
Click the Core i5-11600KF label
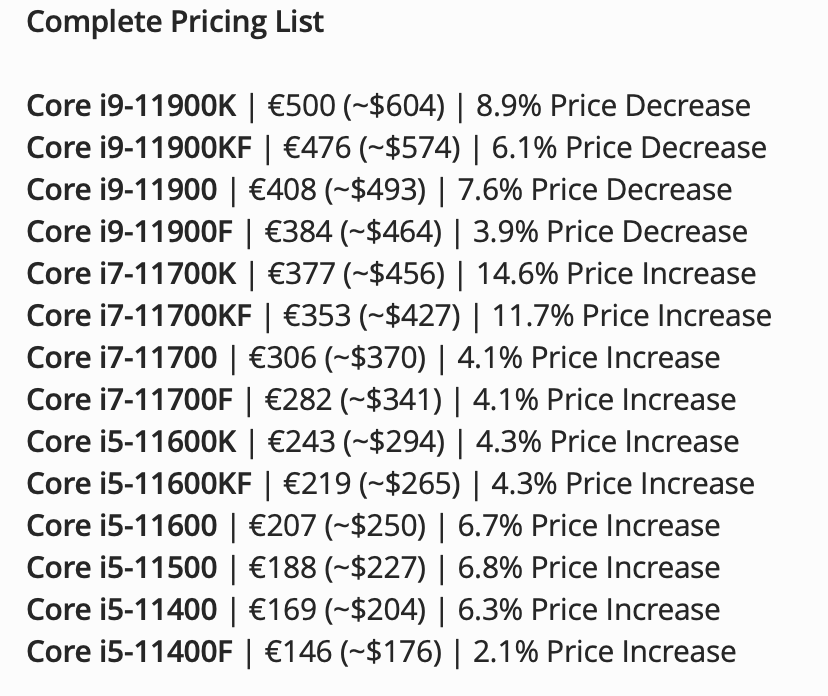point(139,484)
